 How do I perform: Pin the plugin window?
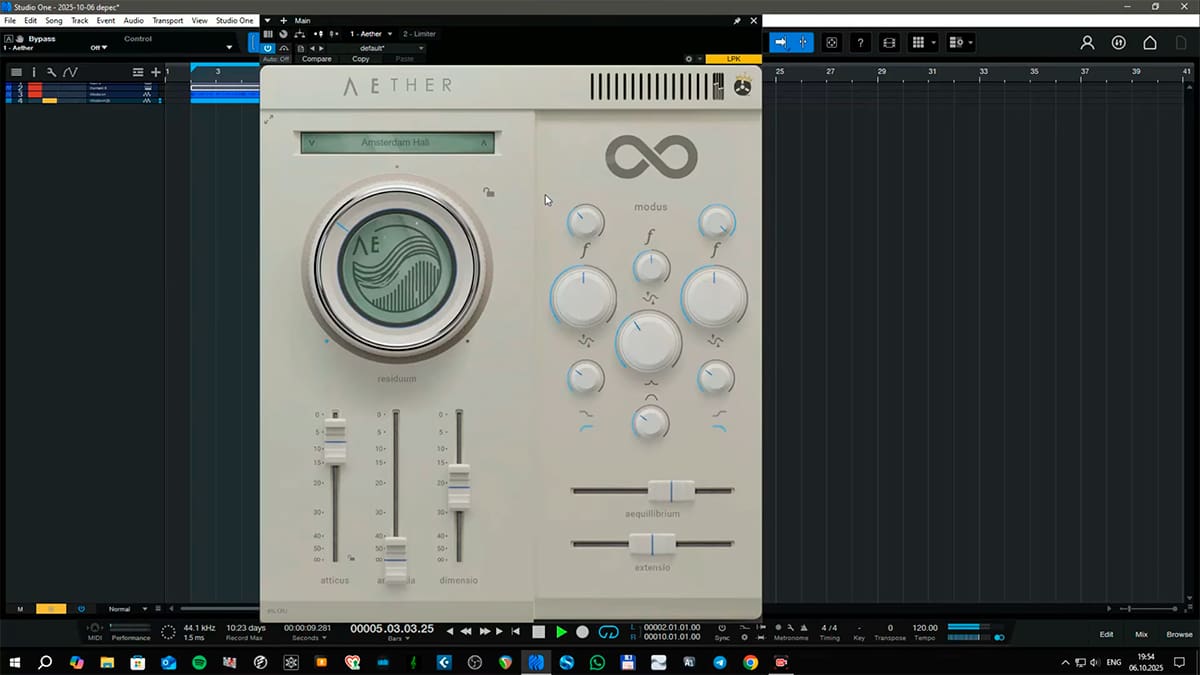[737, 20]
